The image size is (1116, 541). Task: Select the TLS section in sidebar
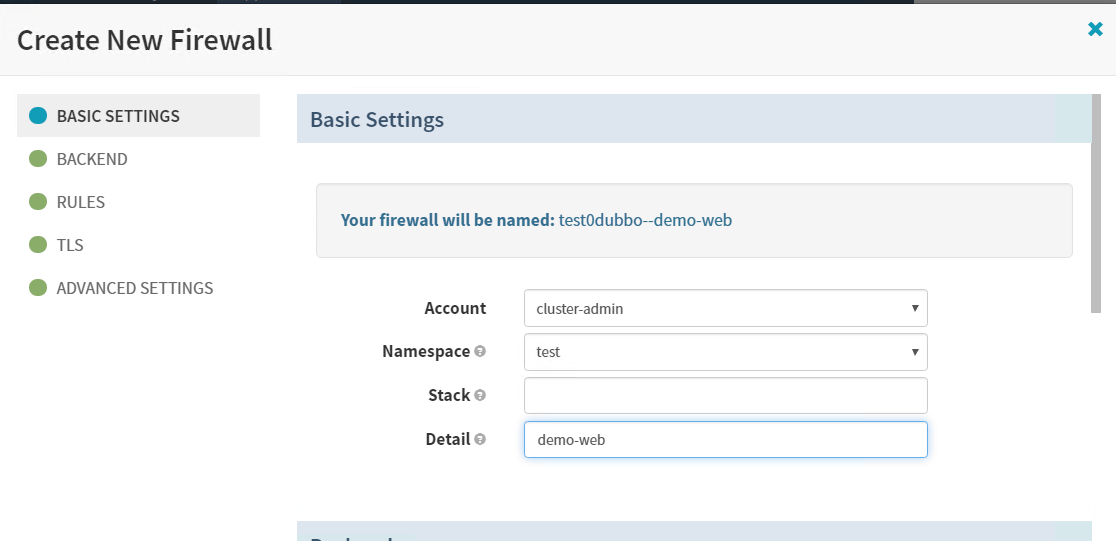[70, 245]
